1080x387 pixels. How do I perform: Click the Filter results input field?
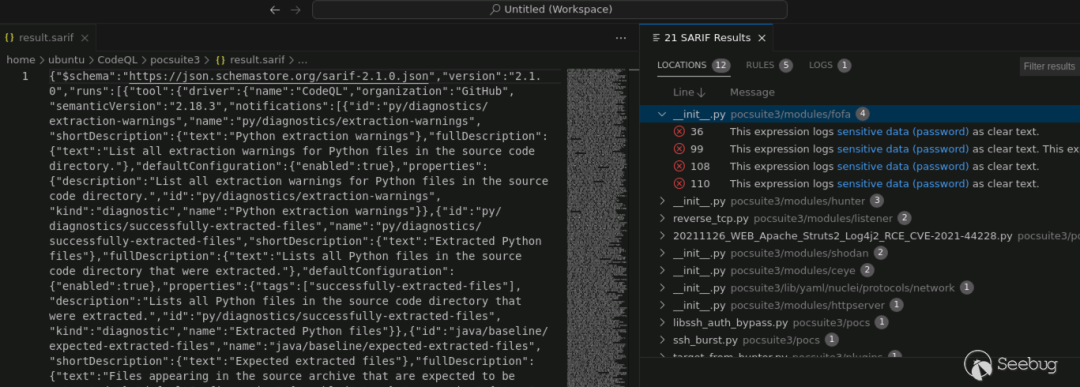(x=1050, y=66)
